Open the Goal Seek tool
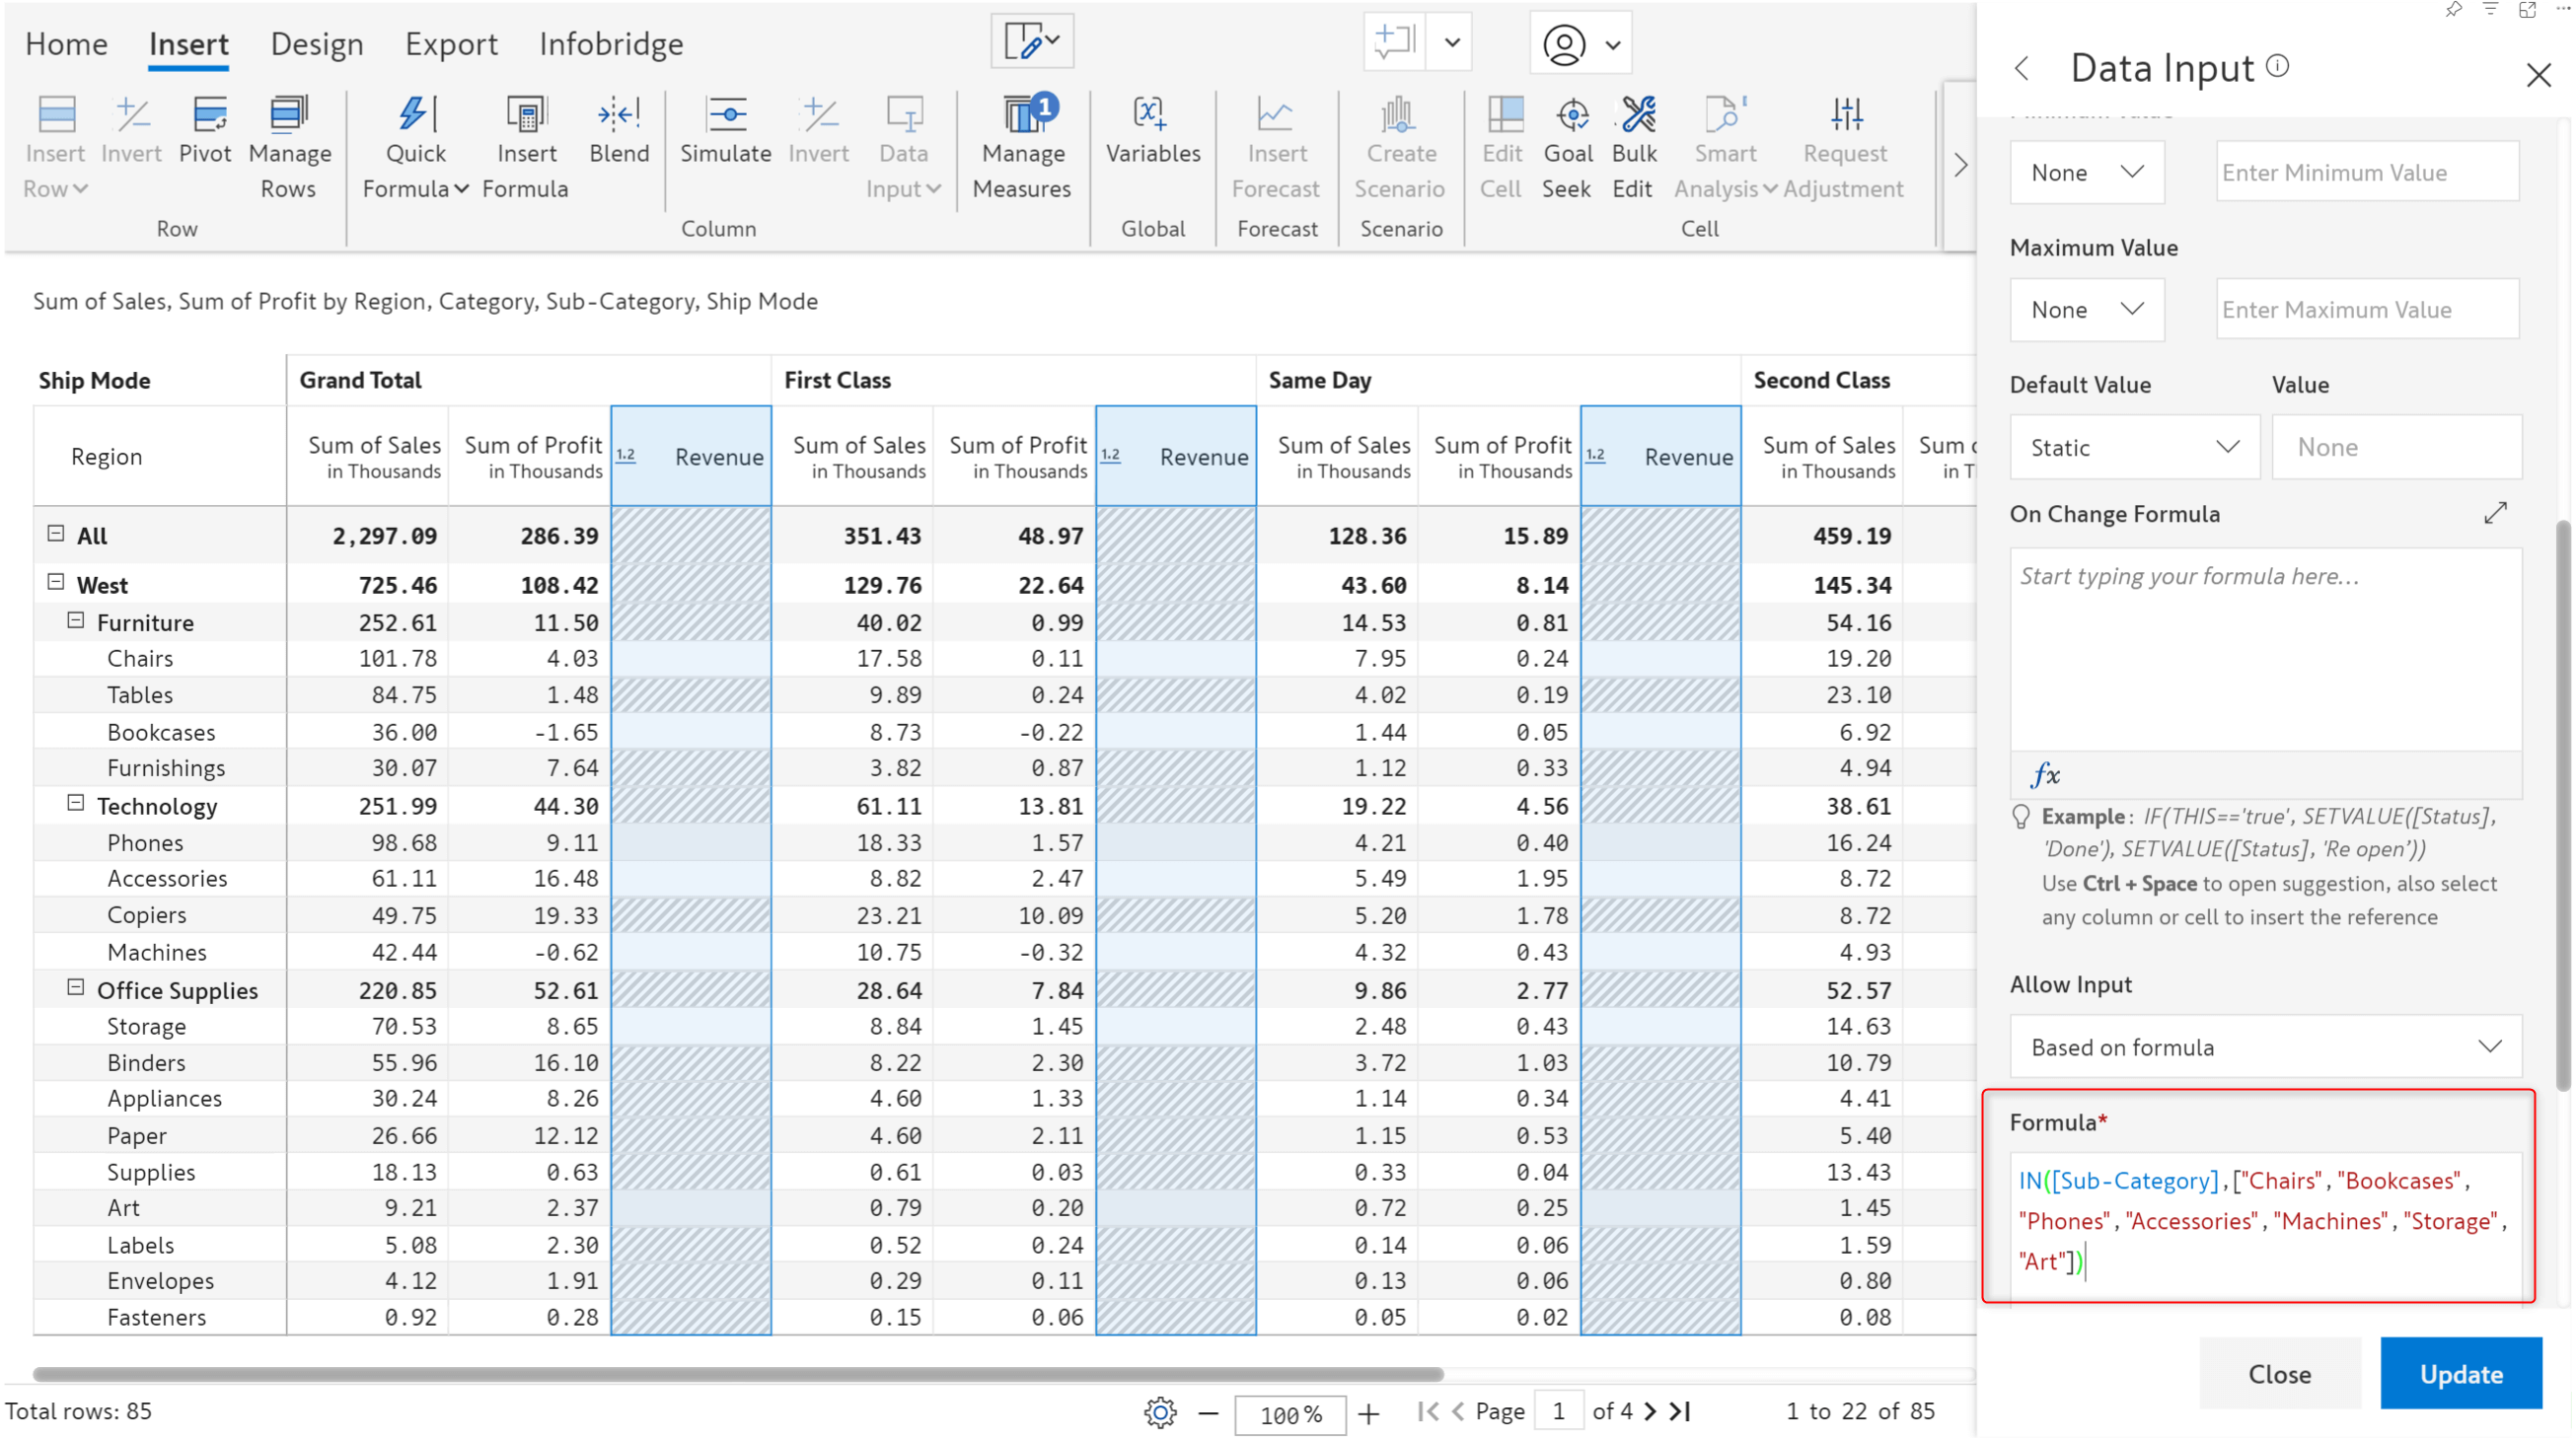This screenshot has width=2576, height=1441. [1568, 147]
